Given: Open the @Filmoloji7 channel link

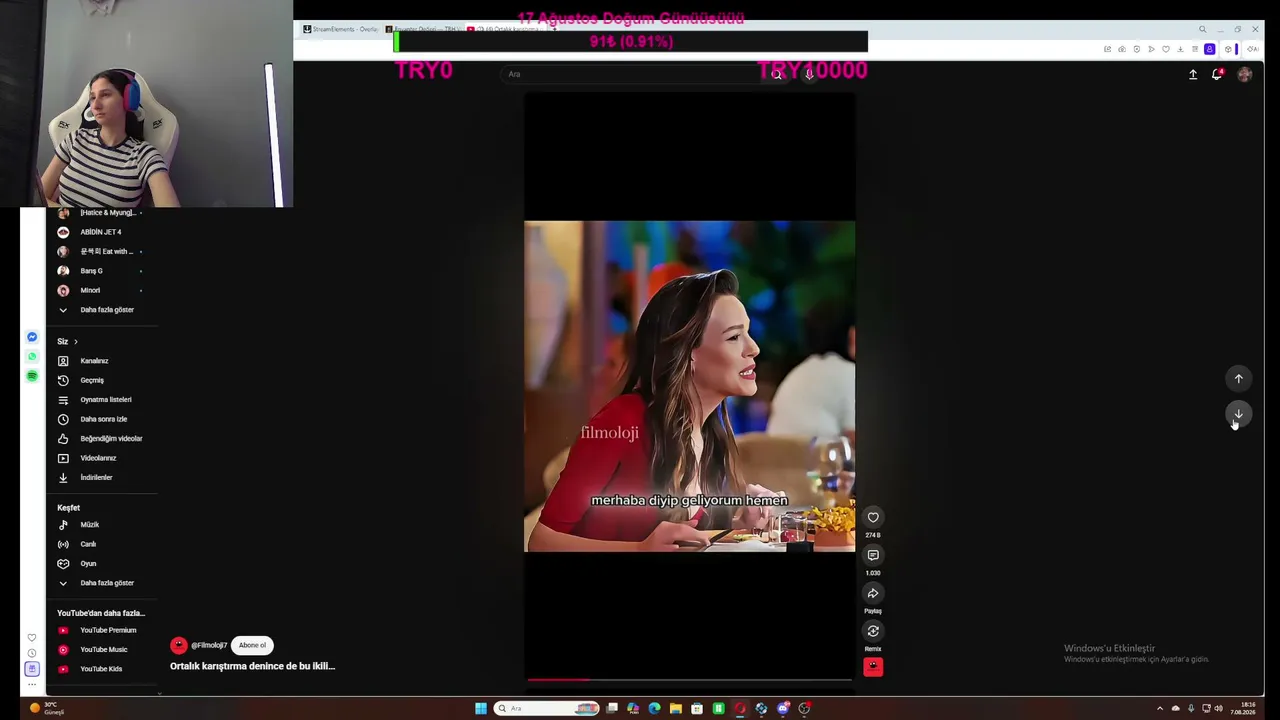Looking at the screenshot, I should point(209,645).
